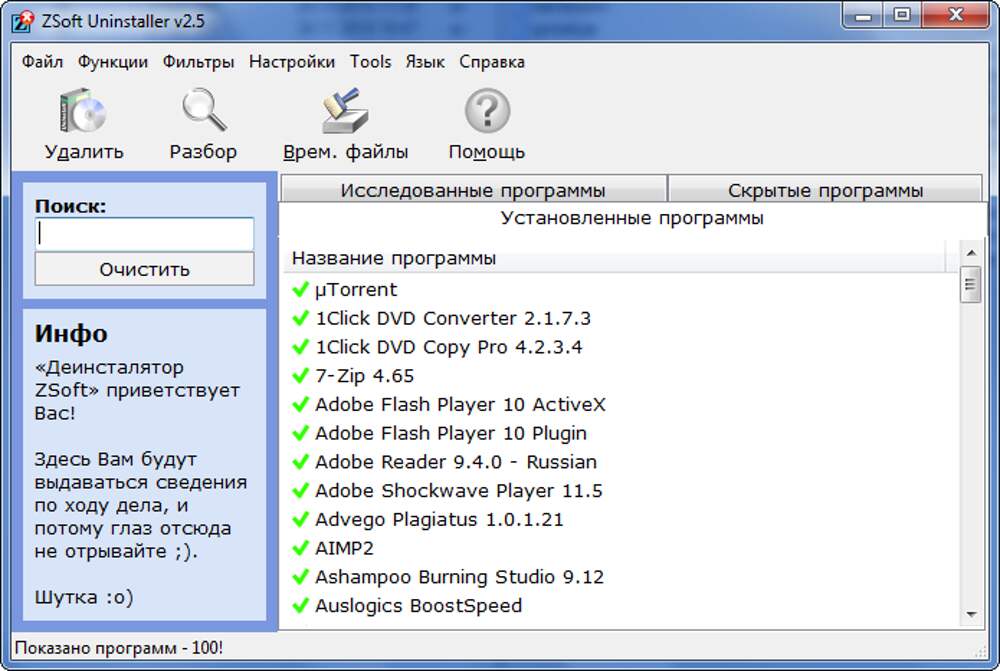This screenshot has height=671, width=1000.
Task: Click the scrollbar down arrow in program list
Action: coord(970,614)
